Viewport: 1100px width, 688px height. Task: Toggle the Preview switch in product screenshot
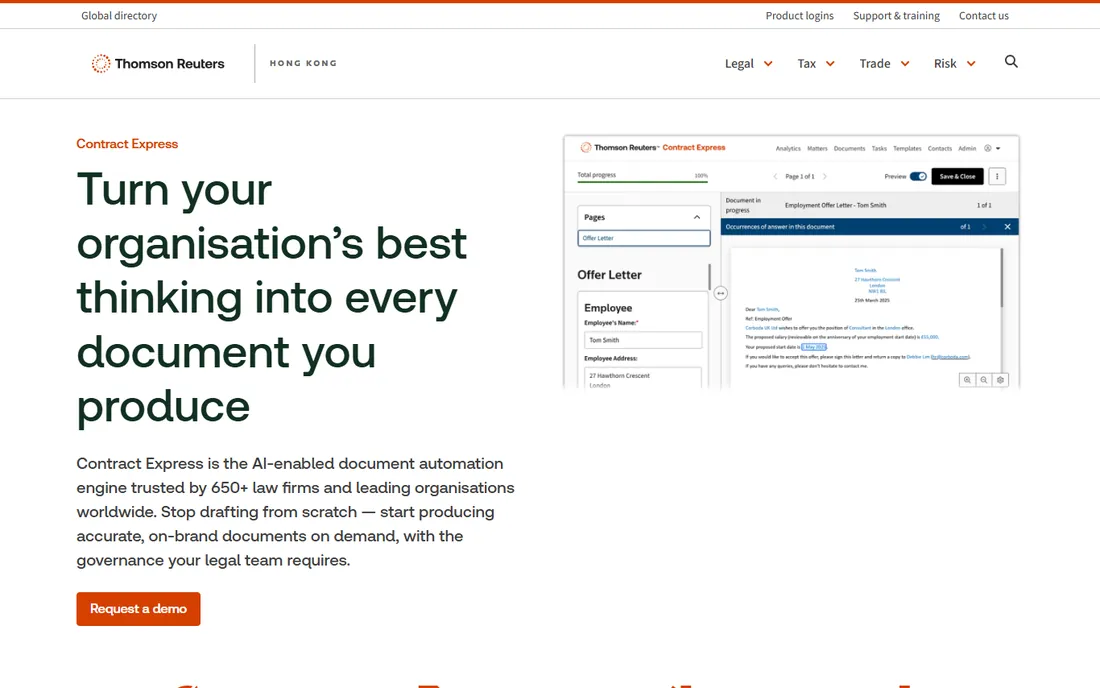coord(918,176)
